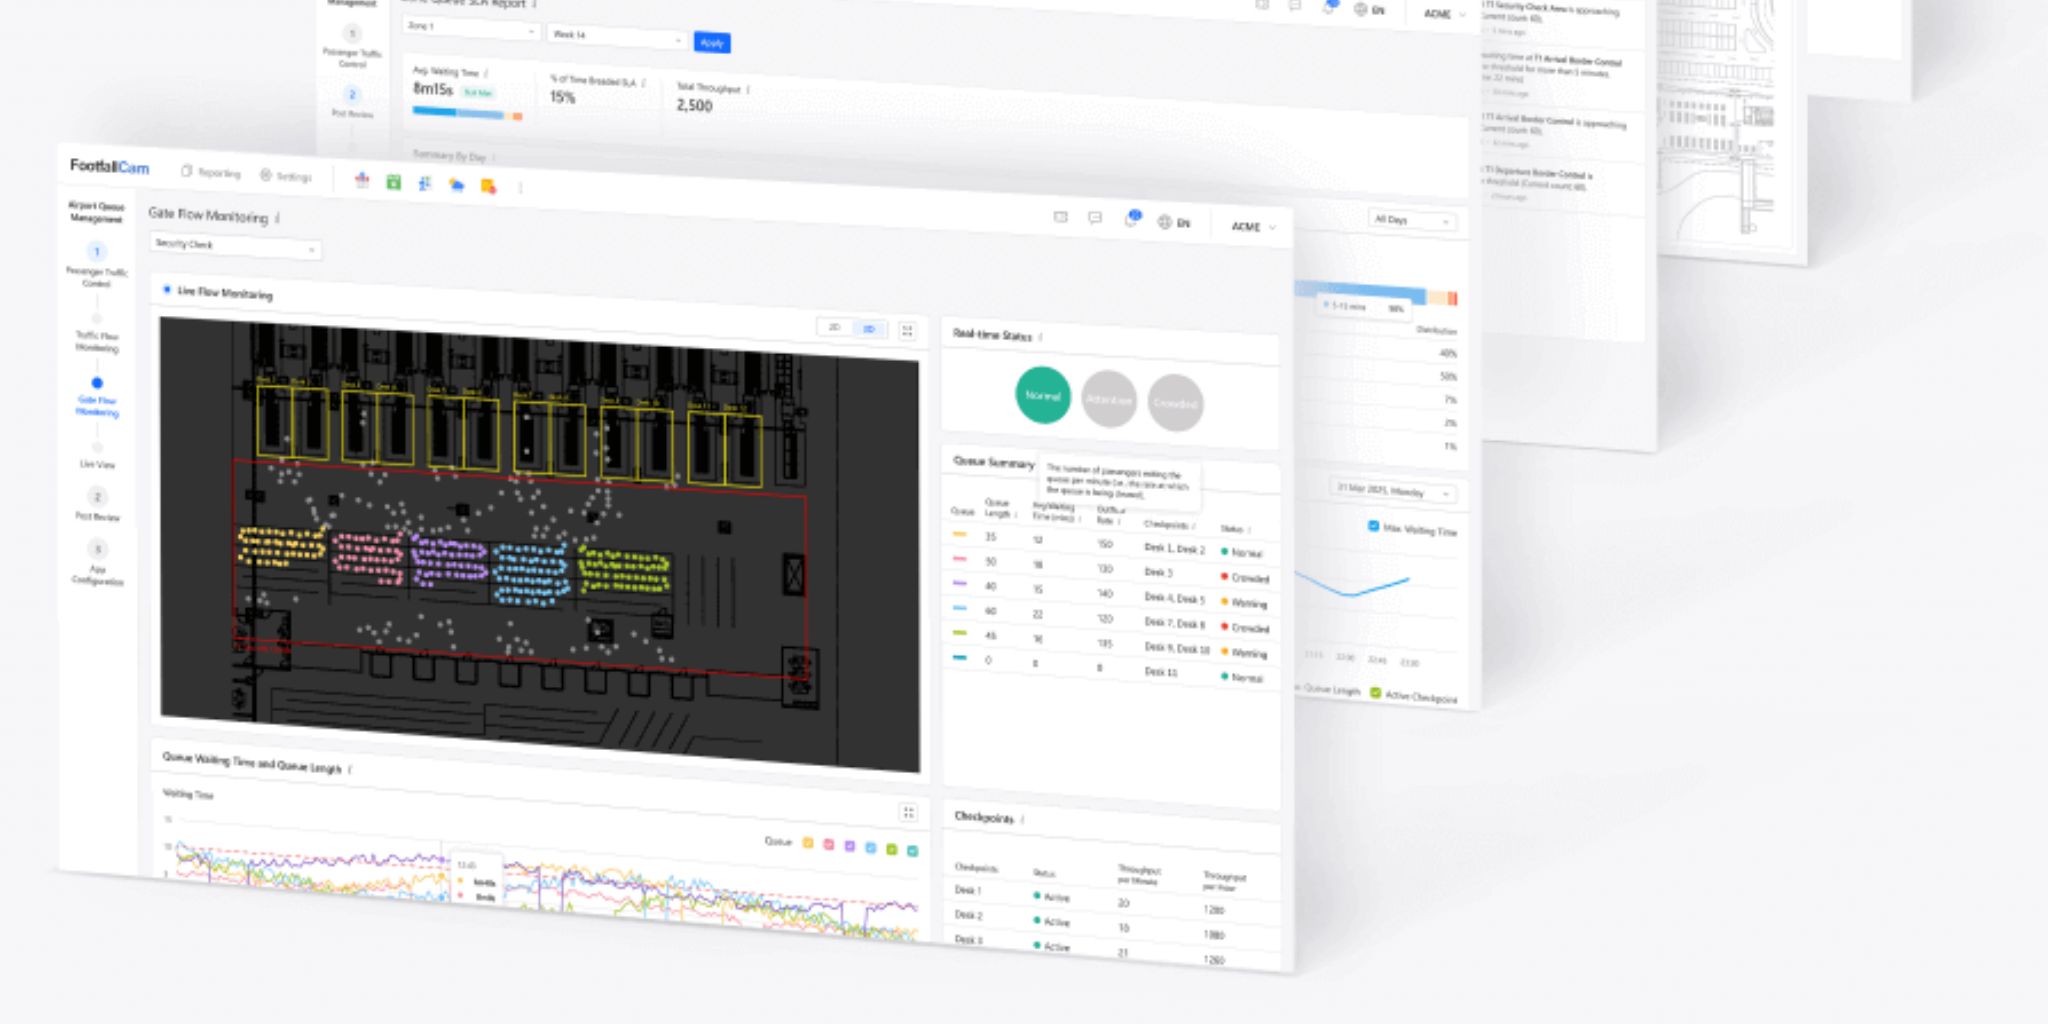Click the blue people-queue module icon
The image size is (2048, 1024).
(x=425, y=183)
